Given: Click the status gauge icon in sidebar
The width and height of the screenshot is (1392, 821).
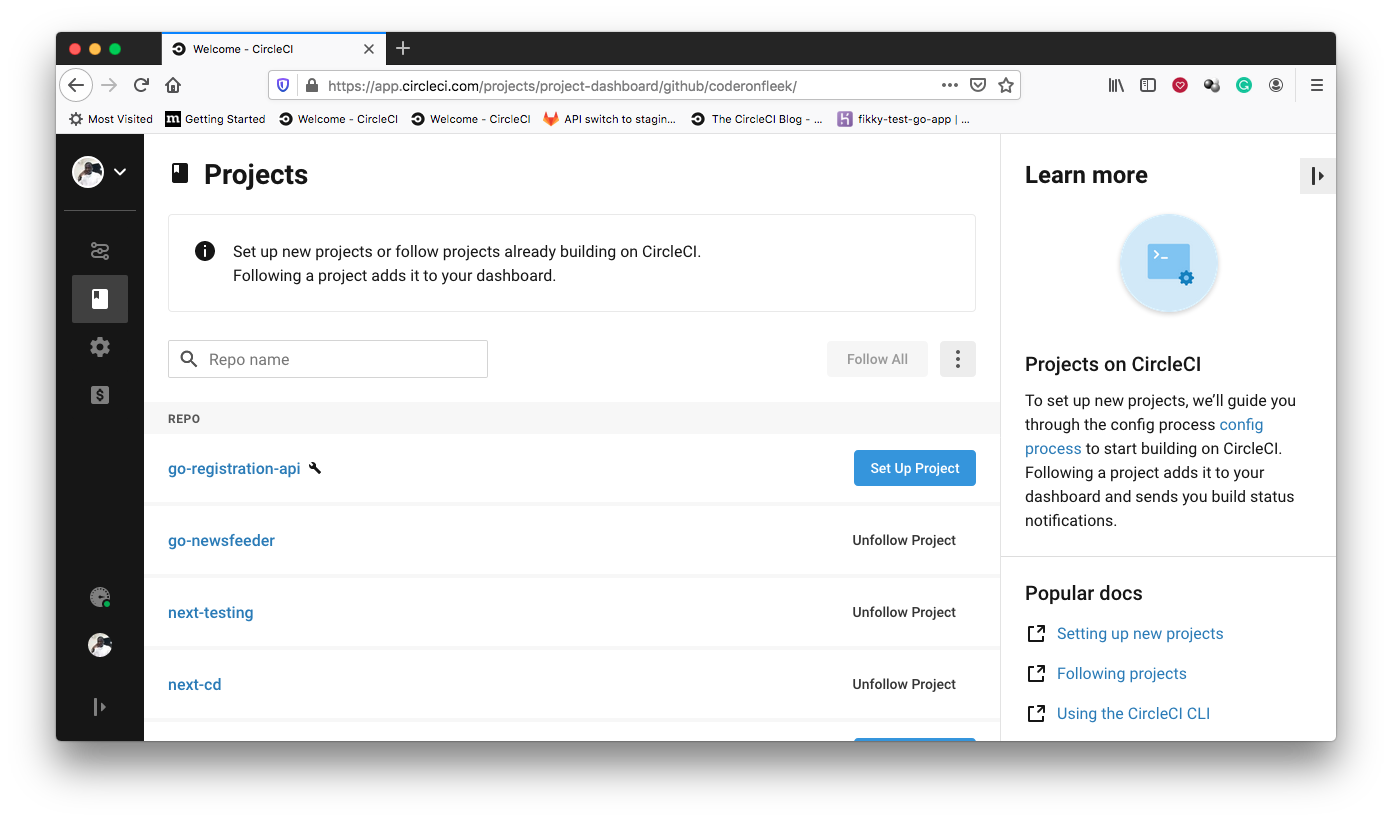Looking at the screenshot, I should coord(99,597).
